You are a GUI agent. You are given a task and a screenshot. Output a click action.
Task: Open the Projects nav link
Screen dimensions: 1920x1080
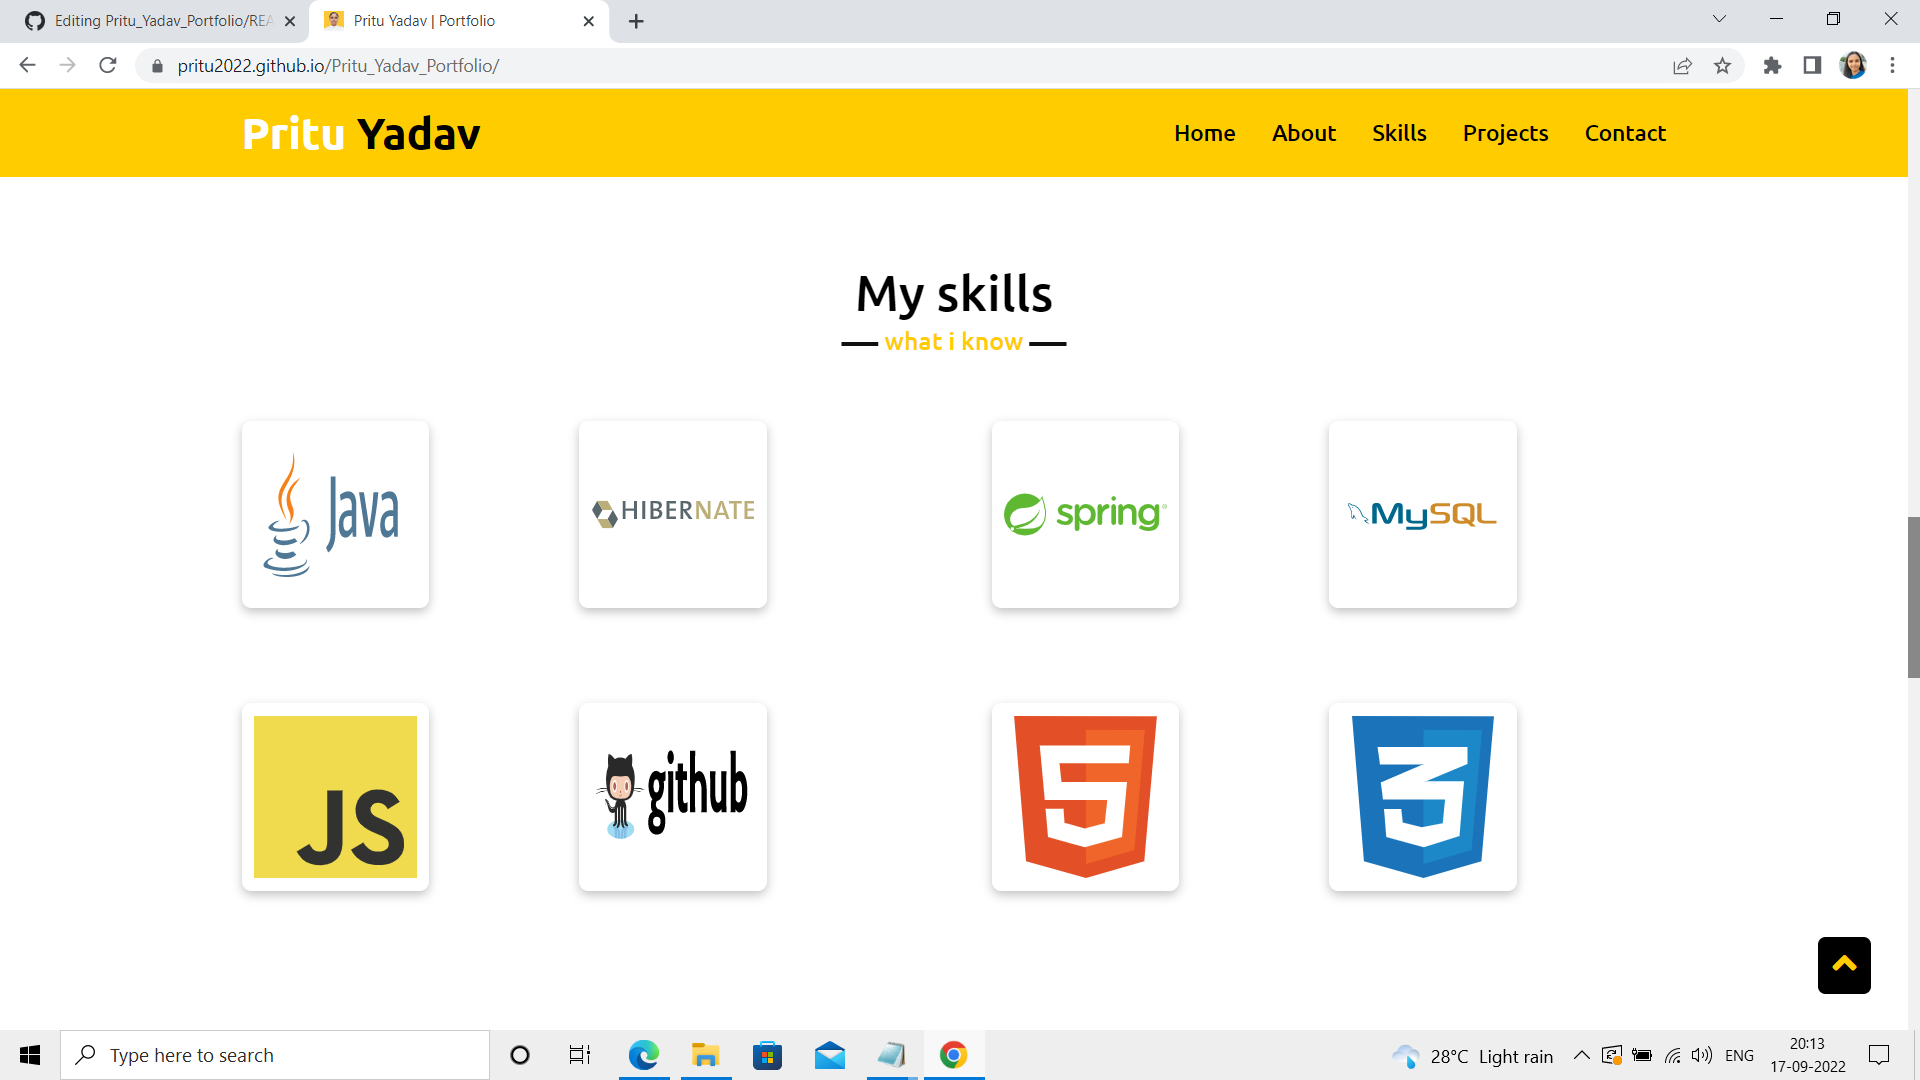1505,133
